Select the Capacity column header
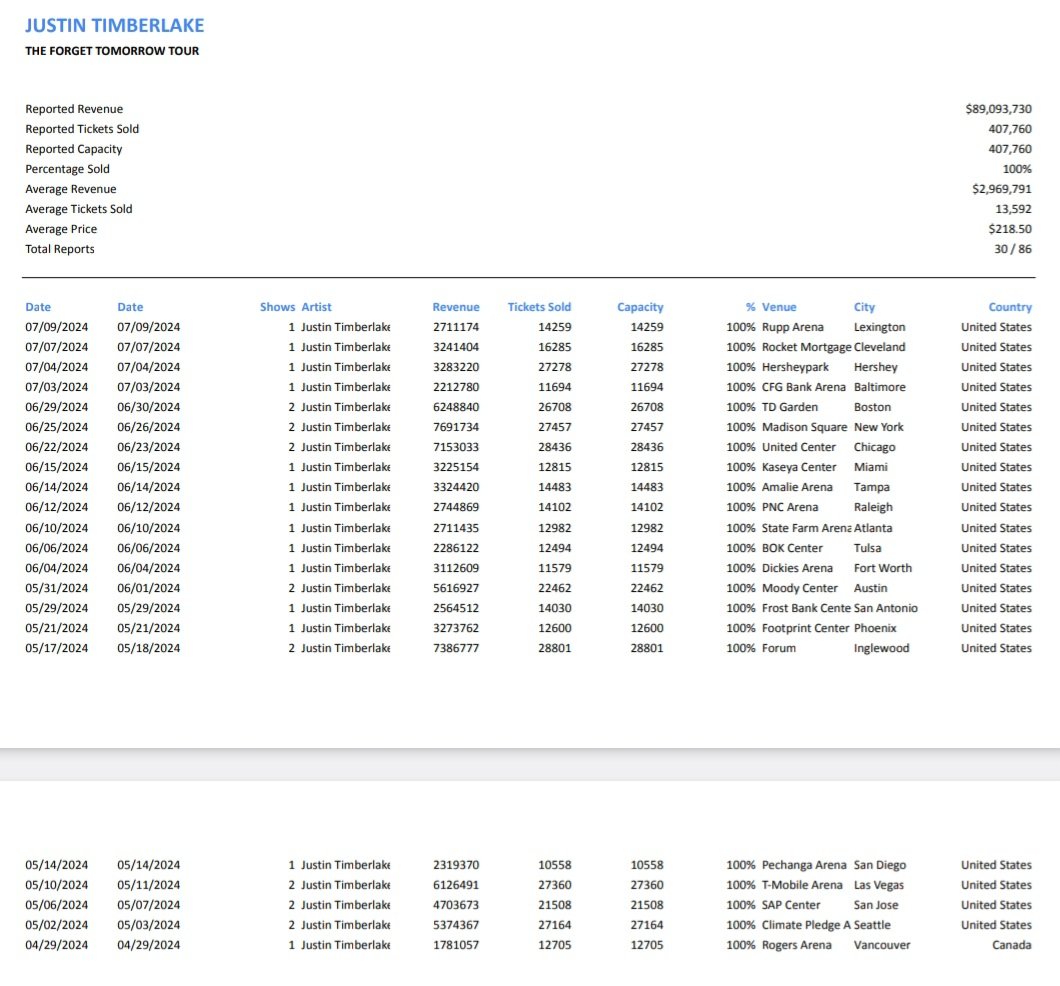Screen dimensions: 1060x986 tap(640, 307)
